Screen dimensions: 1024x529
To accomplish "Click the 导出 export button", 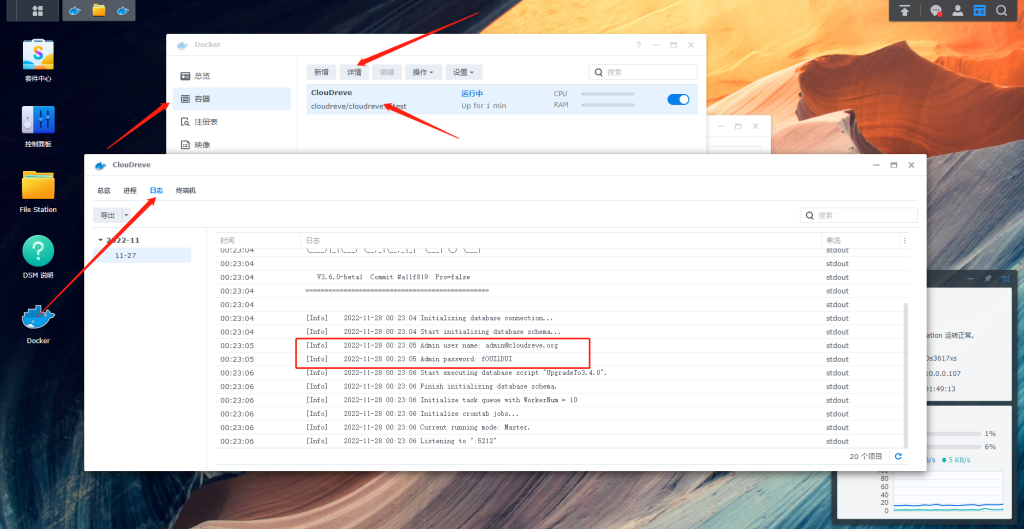I will click(x=108, y=215).
